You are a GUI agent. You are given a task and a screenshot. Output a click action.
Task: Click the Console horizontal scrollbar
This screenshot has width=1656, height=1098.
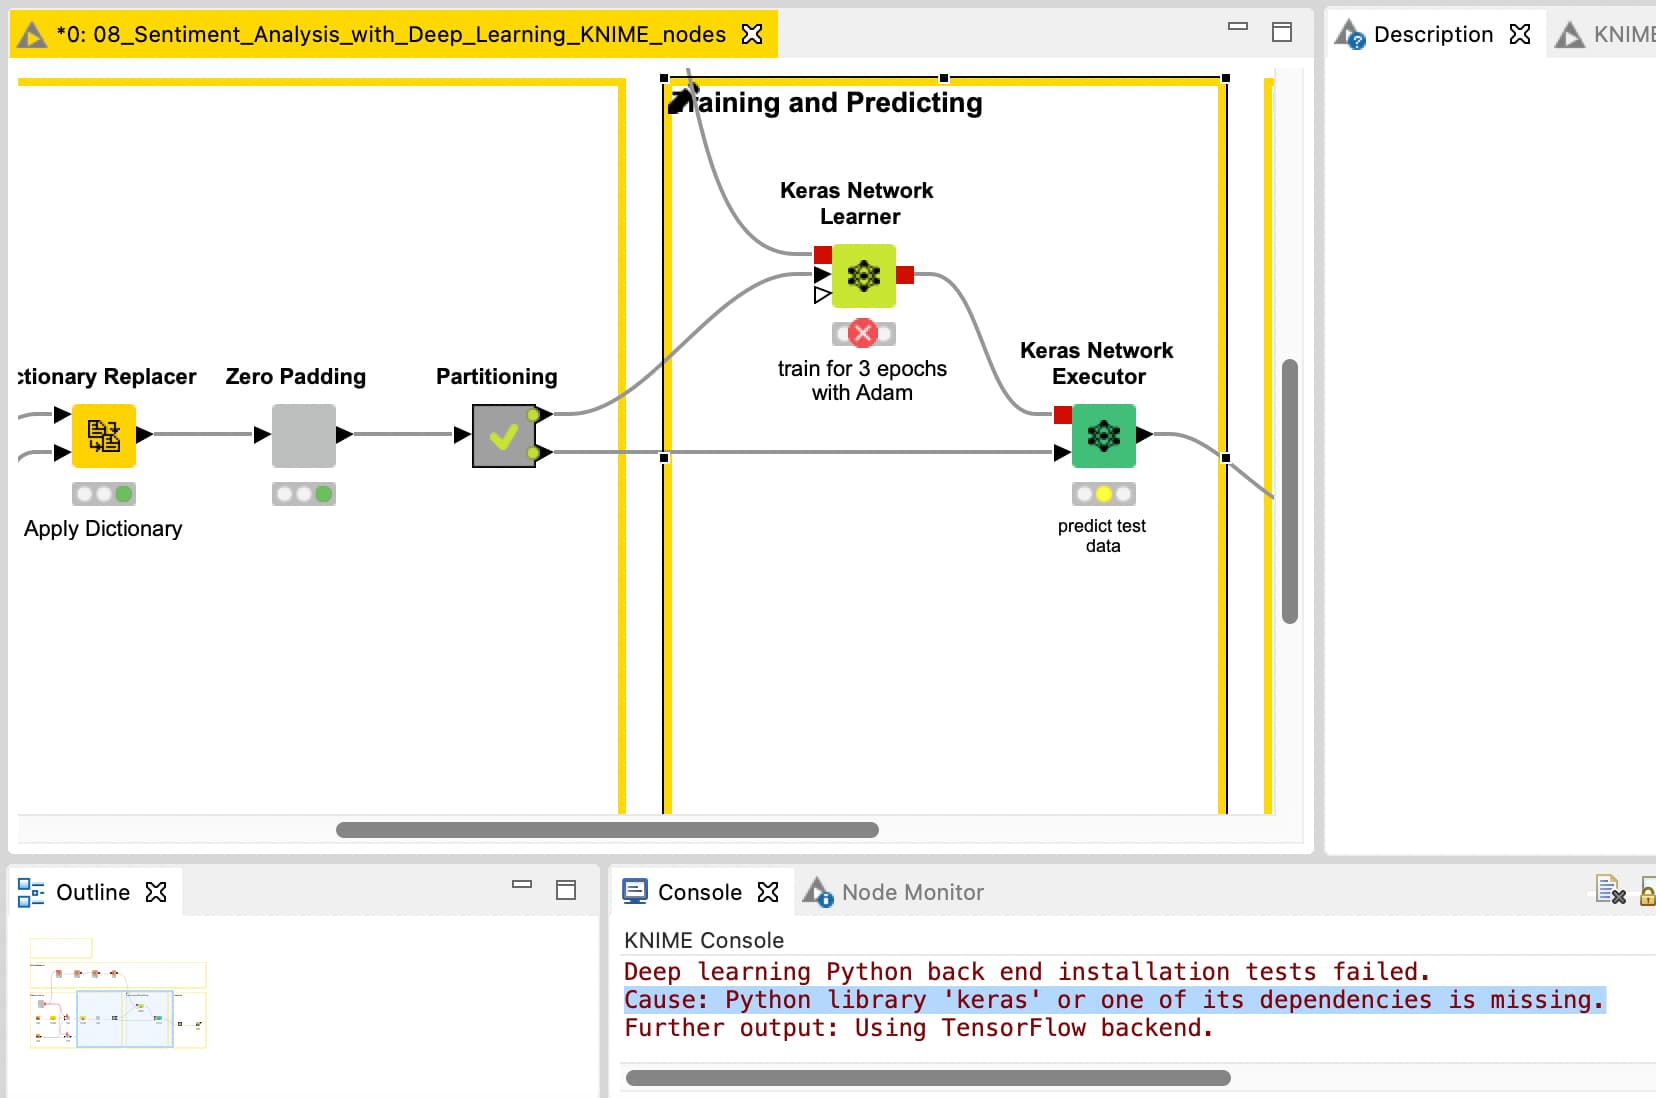[x=928, y=1078]
